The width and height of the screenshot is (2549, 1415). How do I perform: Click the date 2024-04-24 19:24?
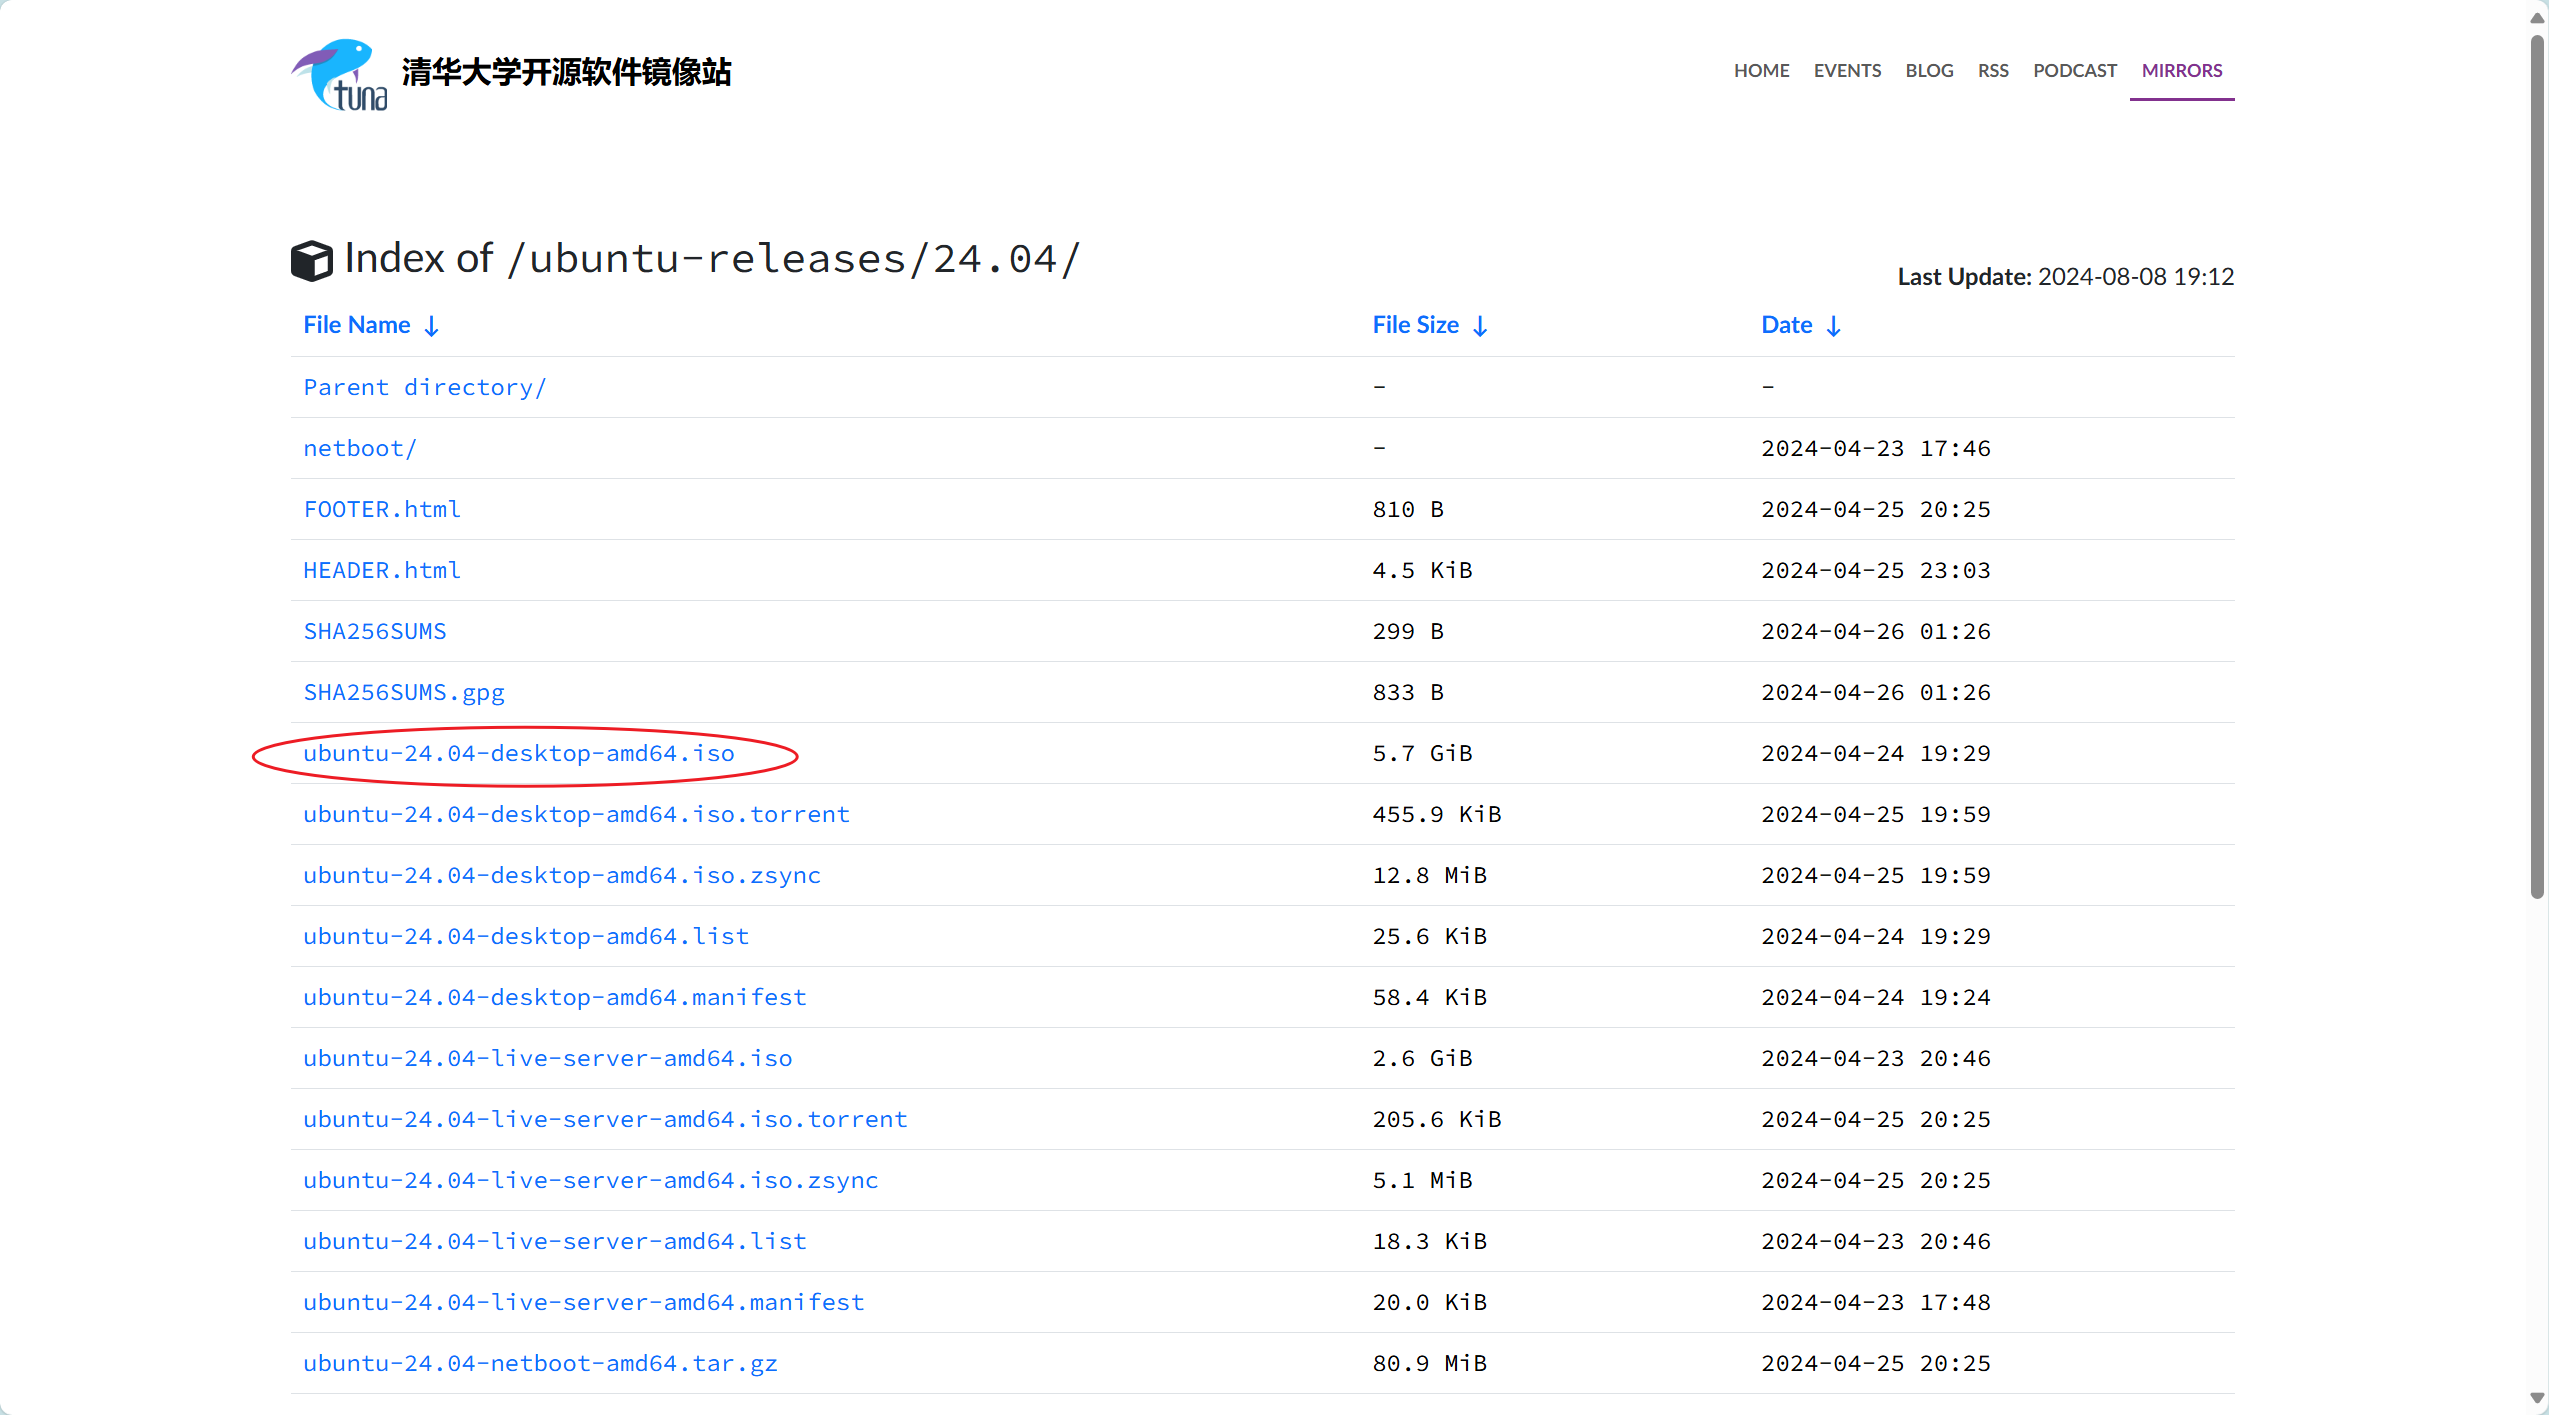click(1876, 997)
